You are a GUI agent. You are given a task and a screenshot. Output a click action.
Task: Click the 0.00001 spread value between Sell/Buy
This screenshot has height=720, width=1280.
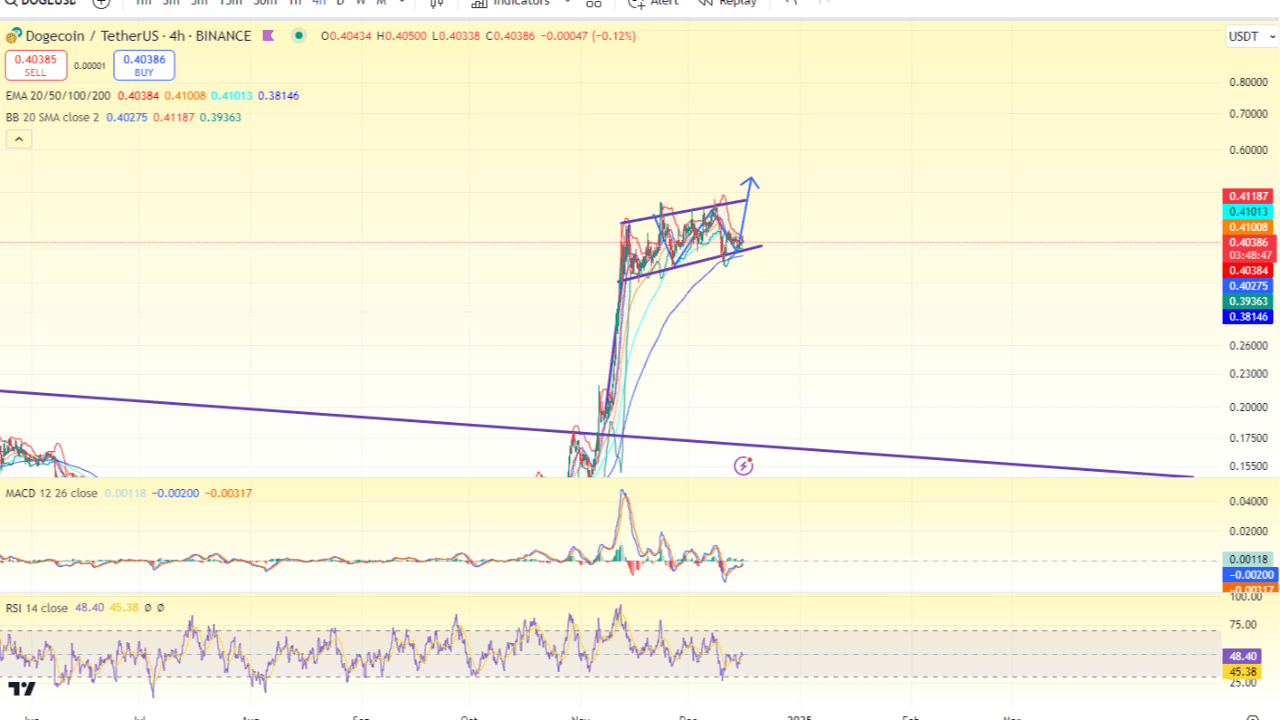90,66
